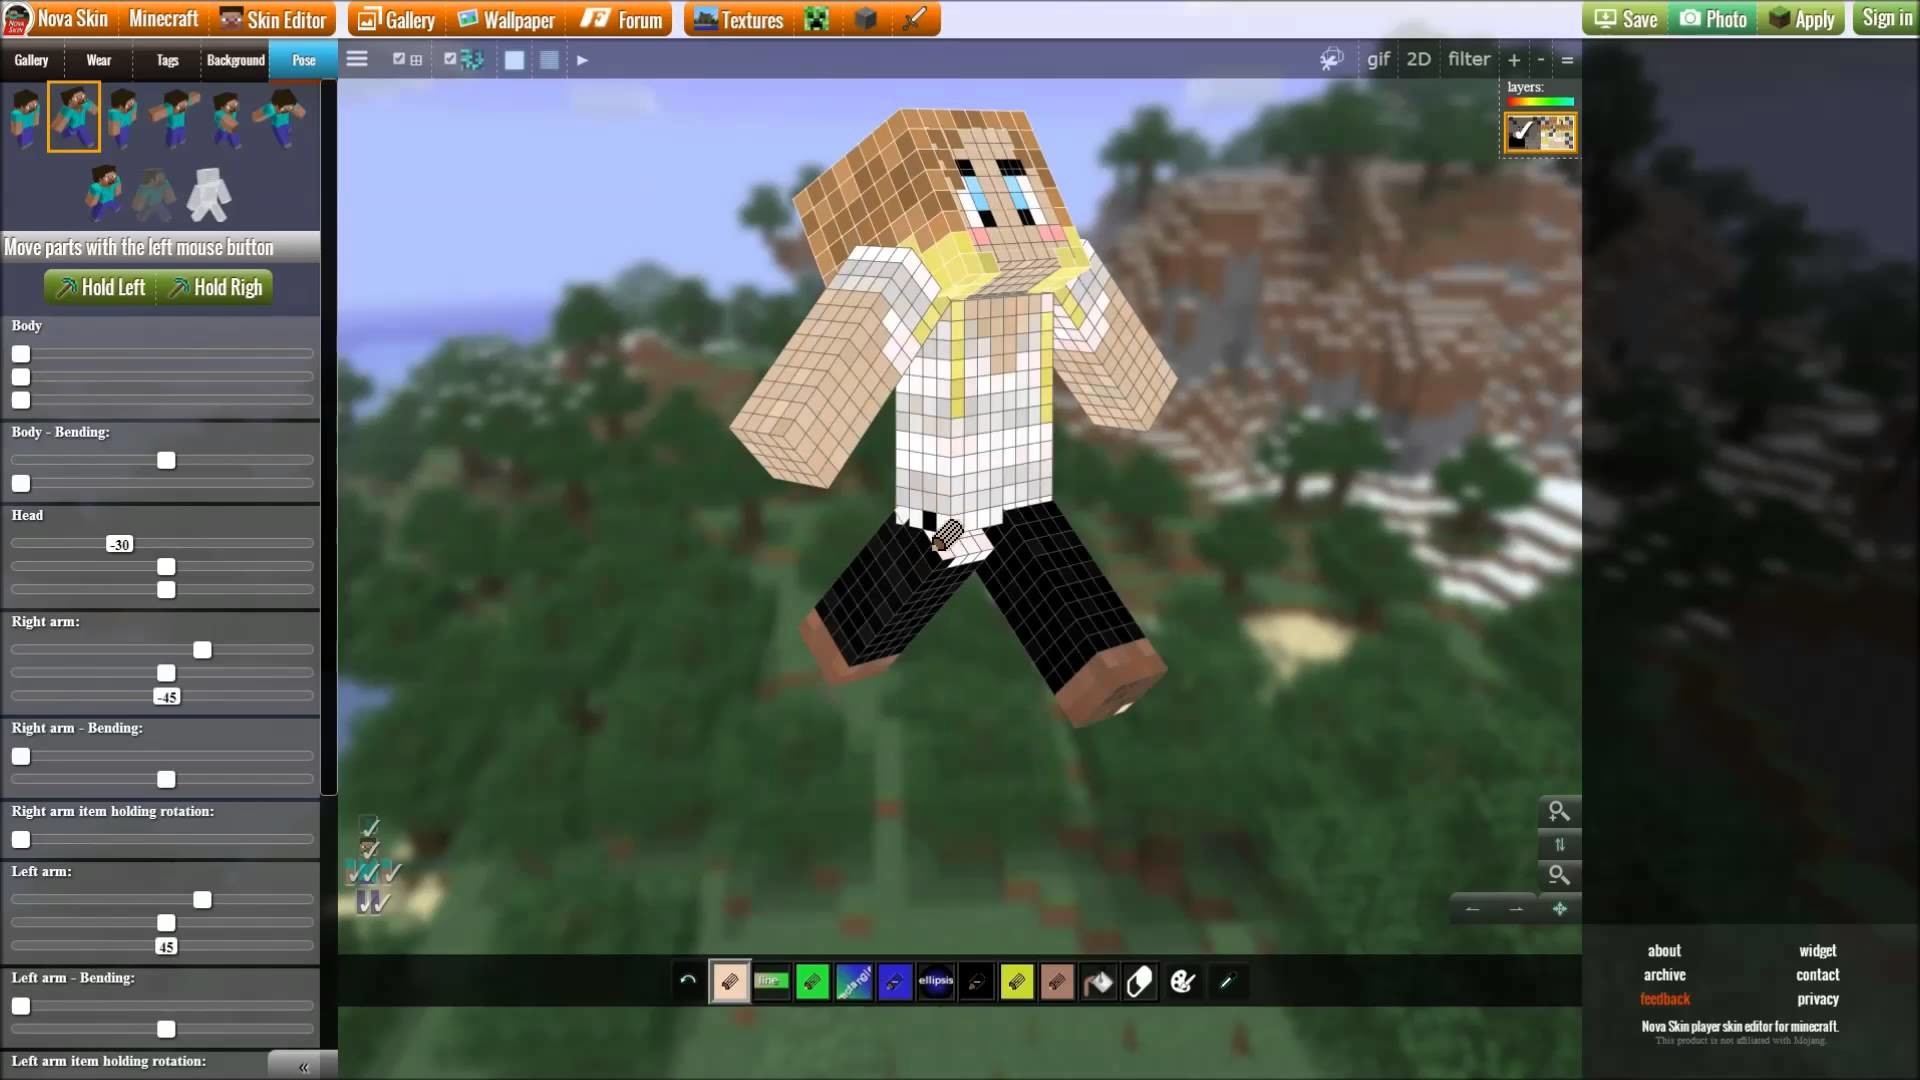This screenshot has width=1920, height=1080.
Task: Click the move camera cross icon
Action: [1560, 909]
